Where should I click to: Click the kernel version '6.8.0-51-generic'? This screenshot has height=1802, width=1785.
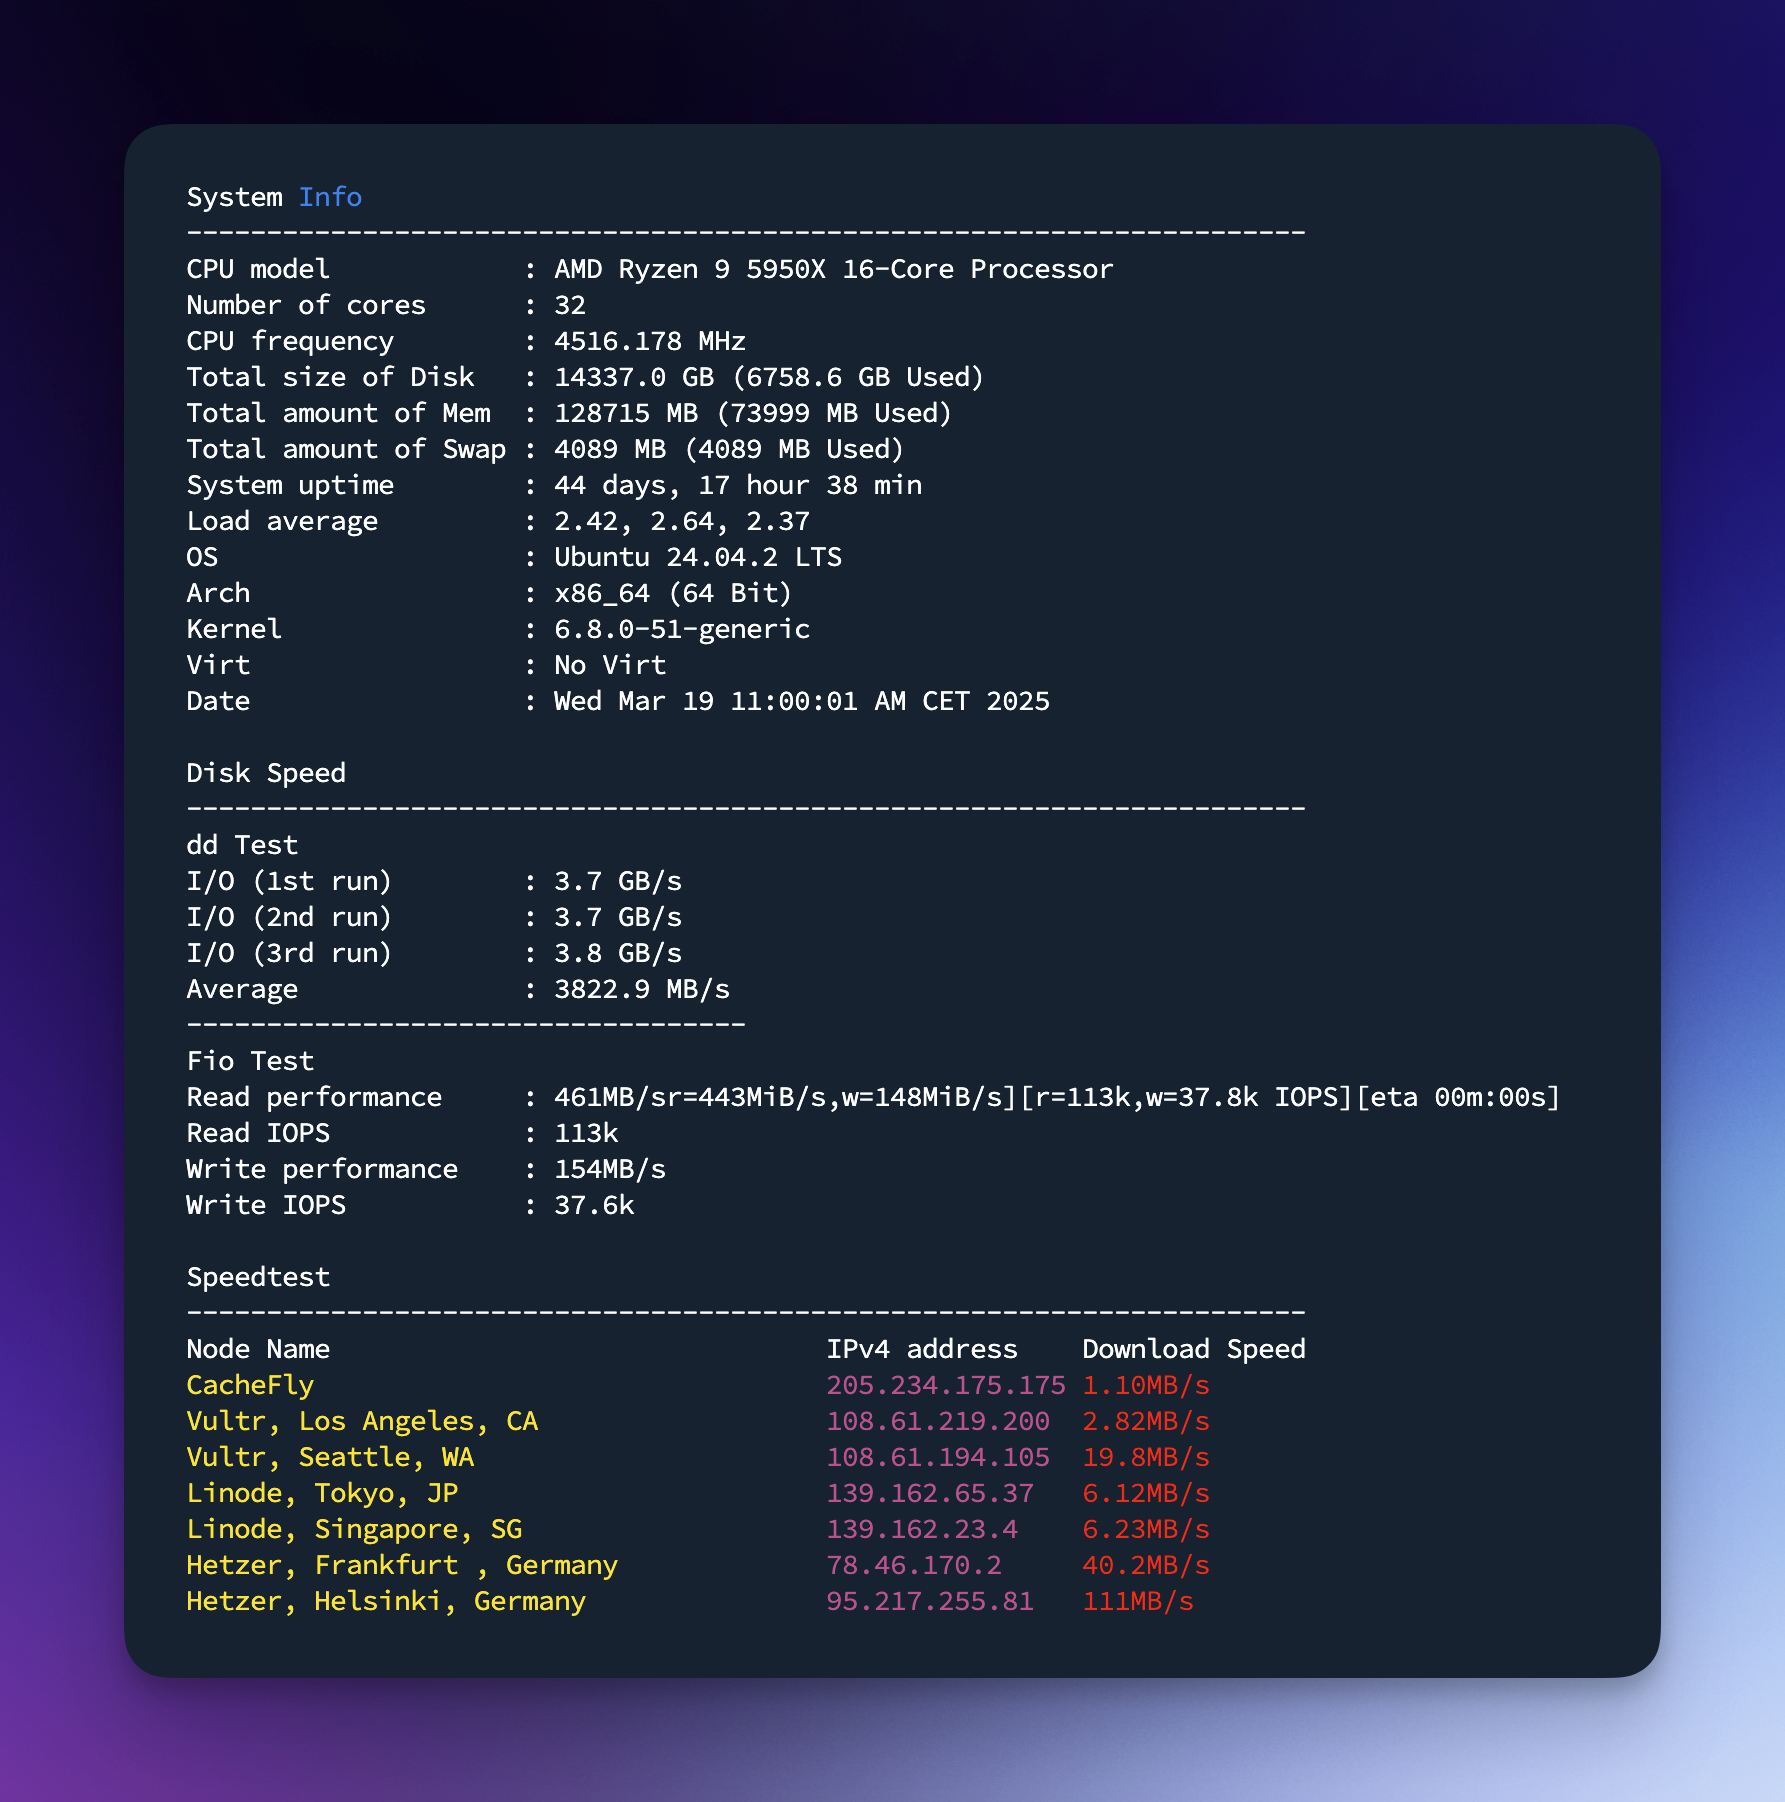pos(682,629)
